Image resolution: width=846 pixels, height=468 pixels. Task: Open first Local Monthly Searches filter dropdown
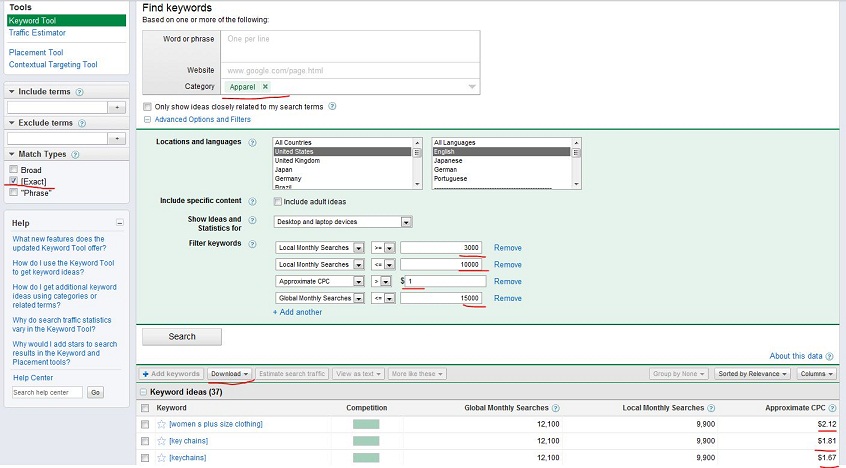pyautogui.click(x=320, y=248)
